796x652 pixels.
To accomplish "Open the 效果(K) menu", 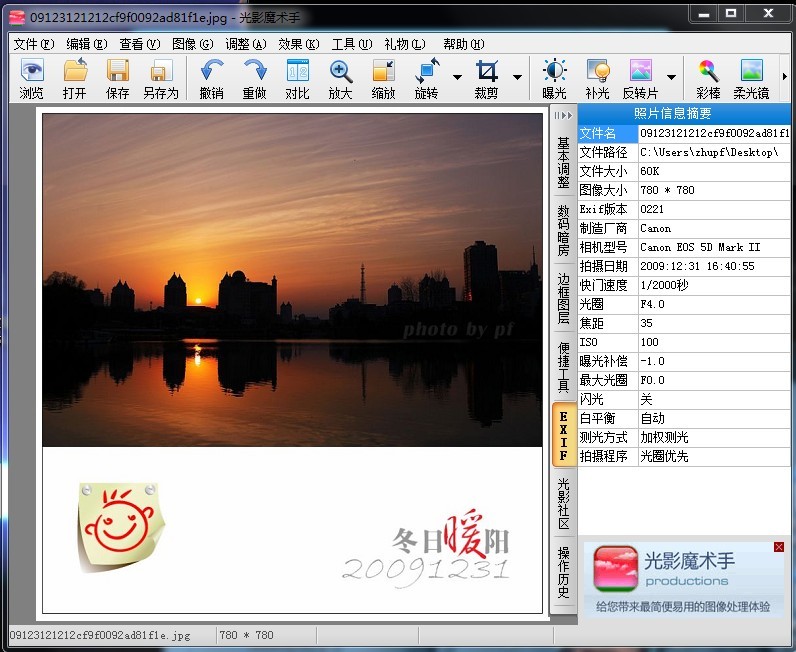I will pos(298,44).
